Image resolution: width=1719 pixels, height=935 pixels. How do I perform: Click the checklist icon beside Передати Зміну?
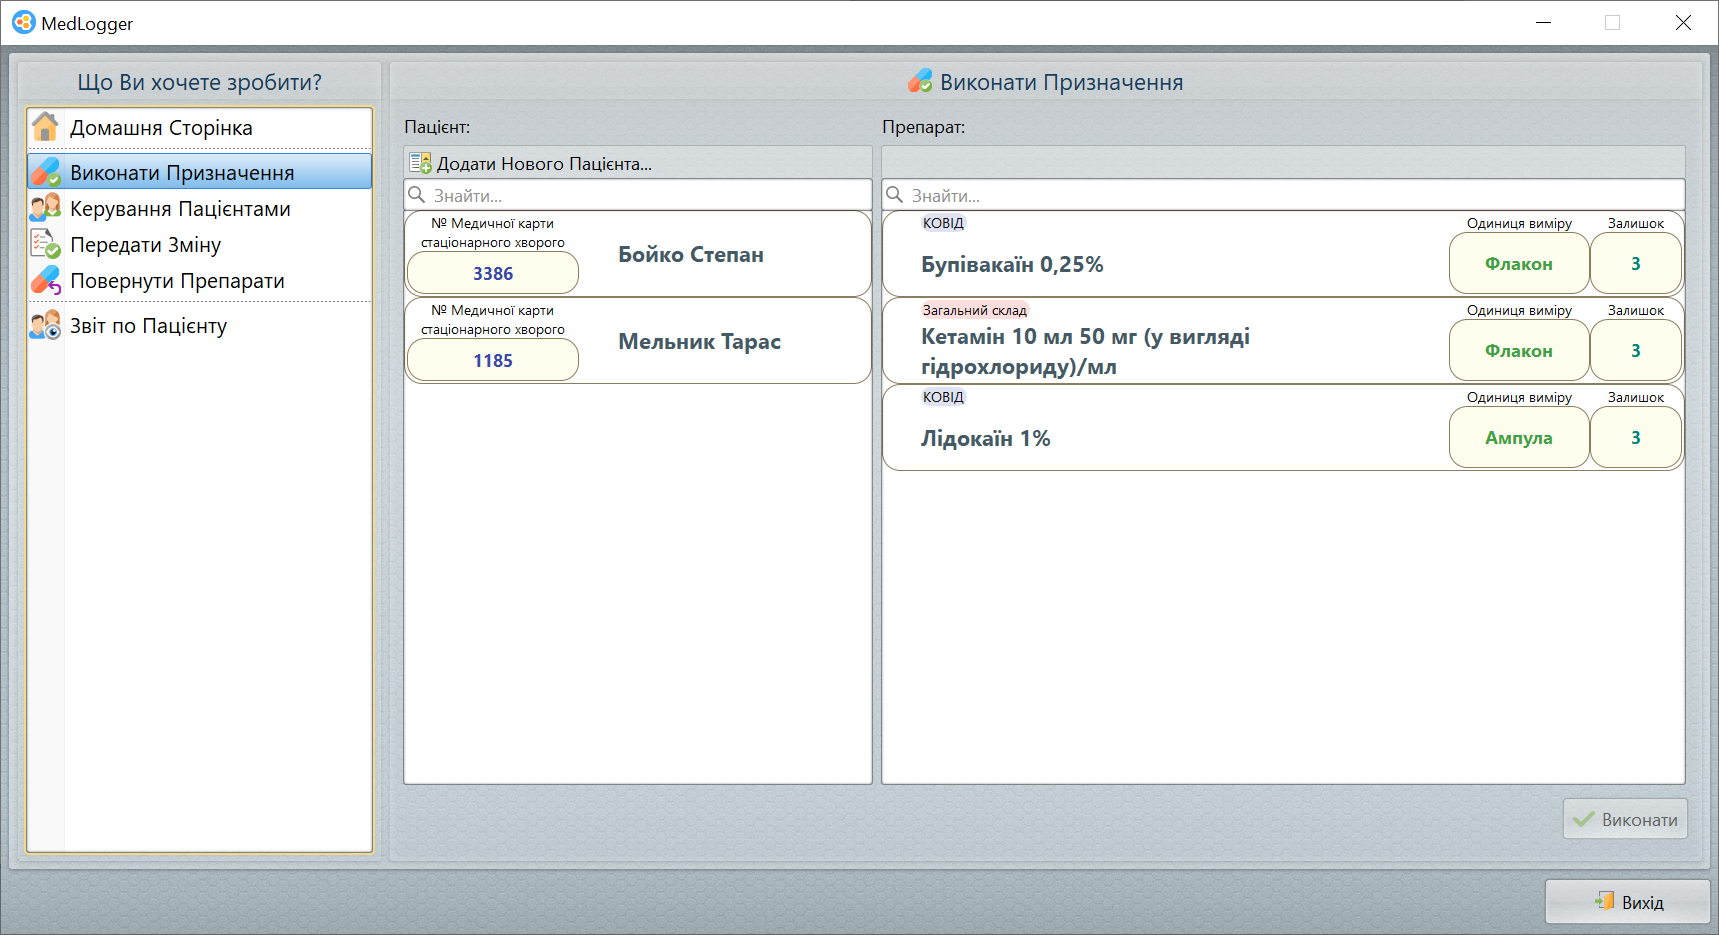pos(45,244)
